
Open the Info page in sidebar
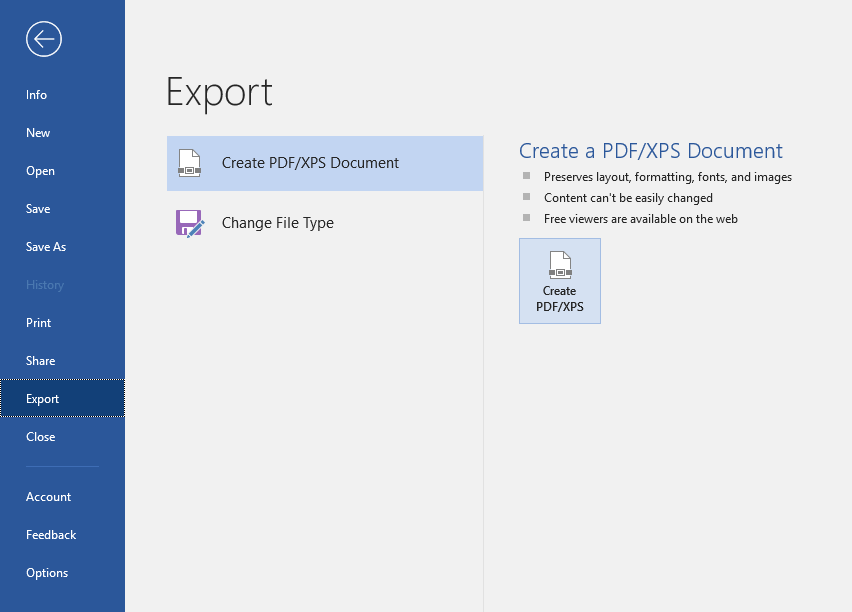coord(37,95)
